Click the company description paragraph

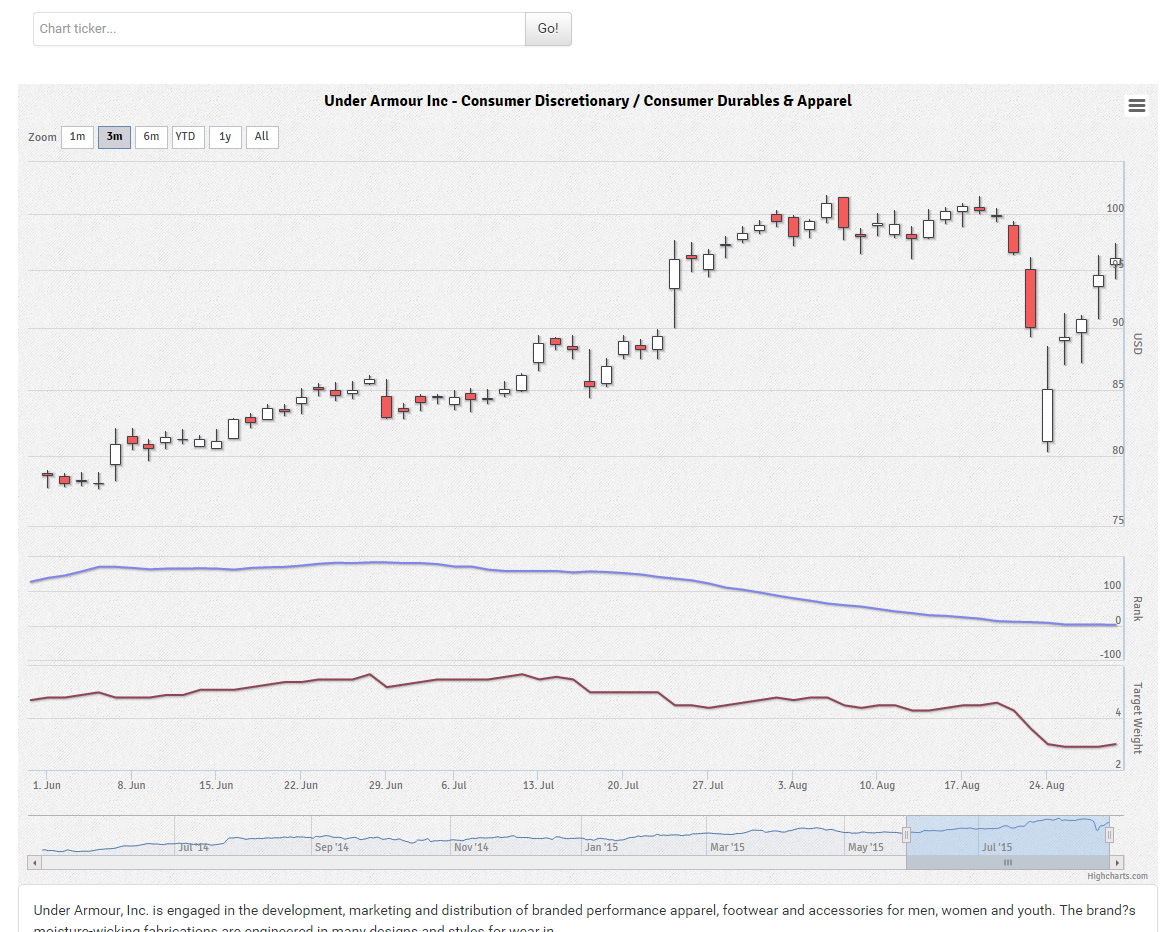coord(585,917)
